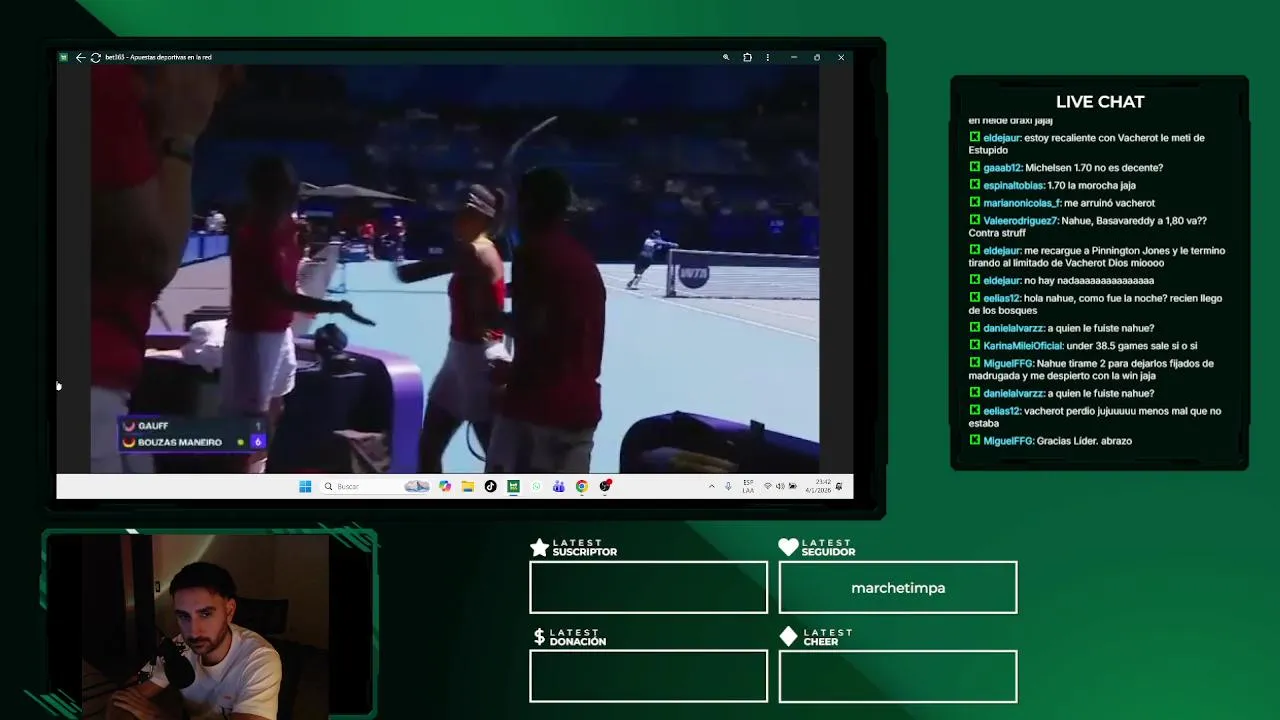Screen dimensions: 1280x720
Task: Open TikTok from the taskbar
Action: click(490, 486)
